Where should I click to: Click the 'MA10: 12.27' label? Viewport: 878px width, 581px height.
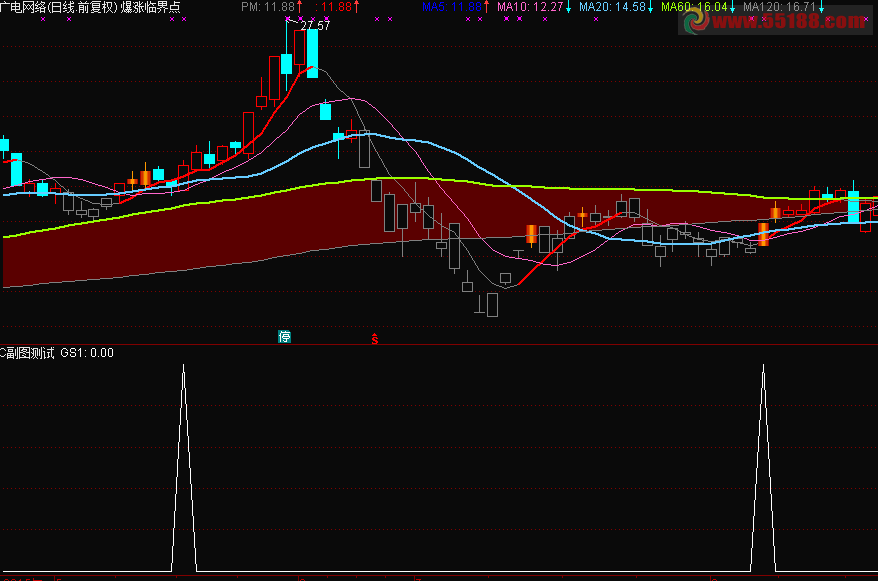tap(530, 7)
